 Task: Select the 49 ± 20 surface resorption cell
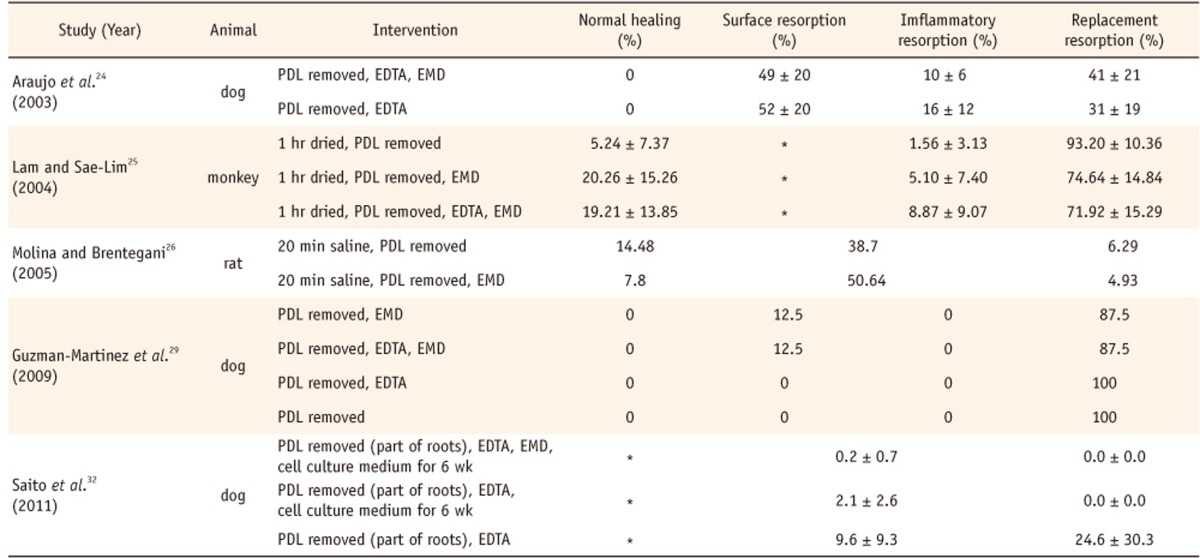pos(776,74)
